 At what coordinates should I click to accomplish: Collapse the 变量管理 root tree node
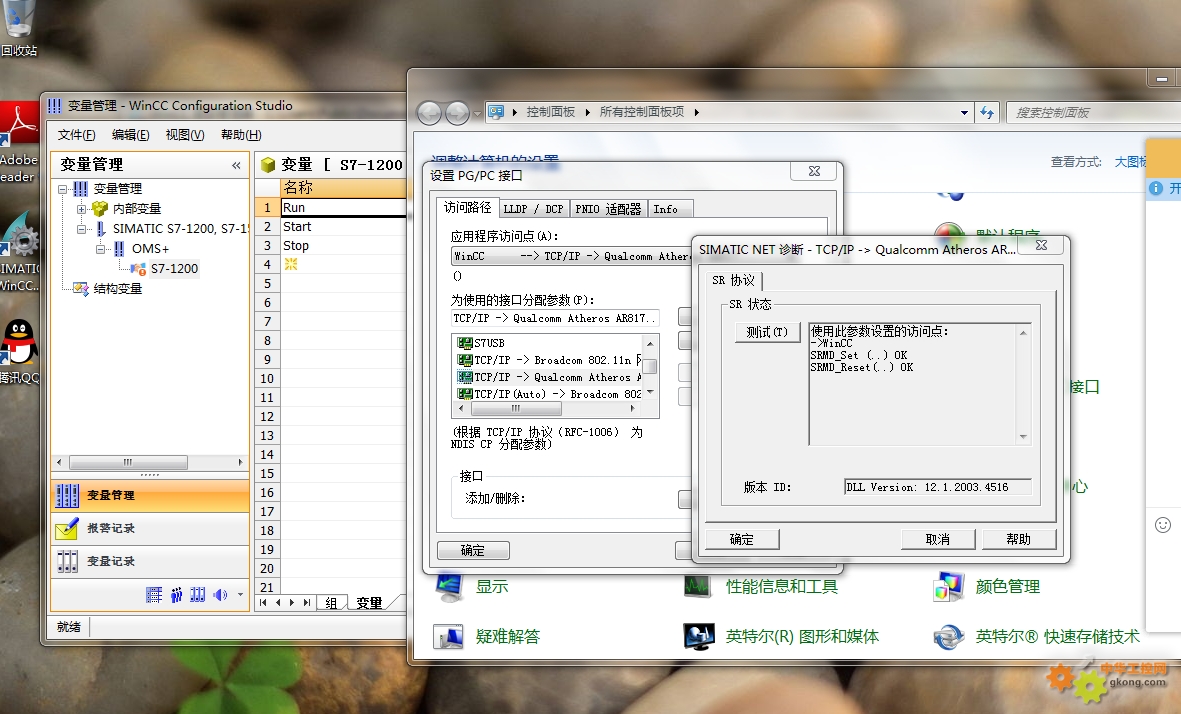[63, 189]
